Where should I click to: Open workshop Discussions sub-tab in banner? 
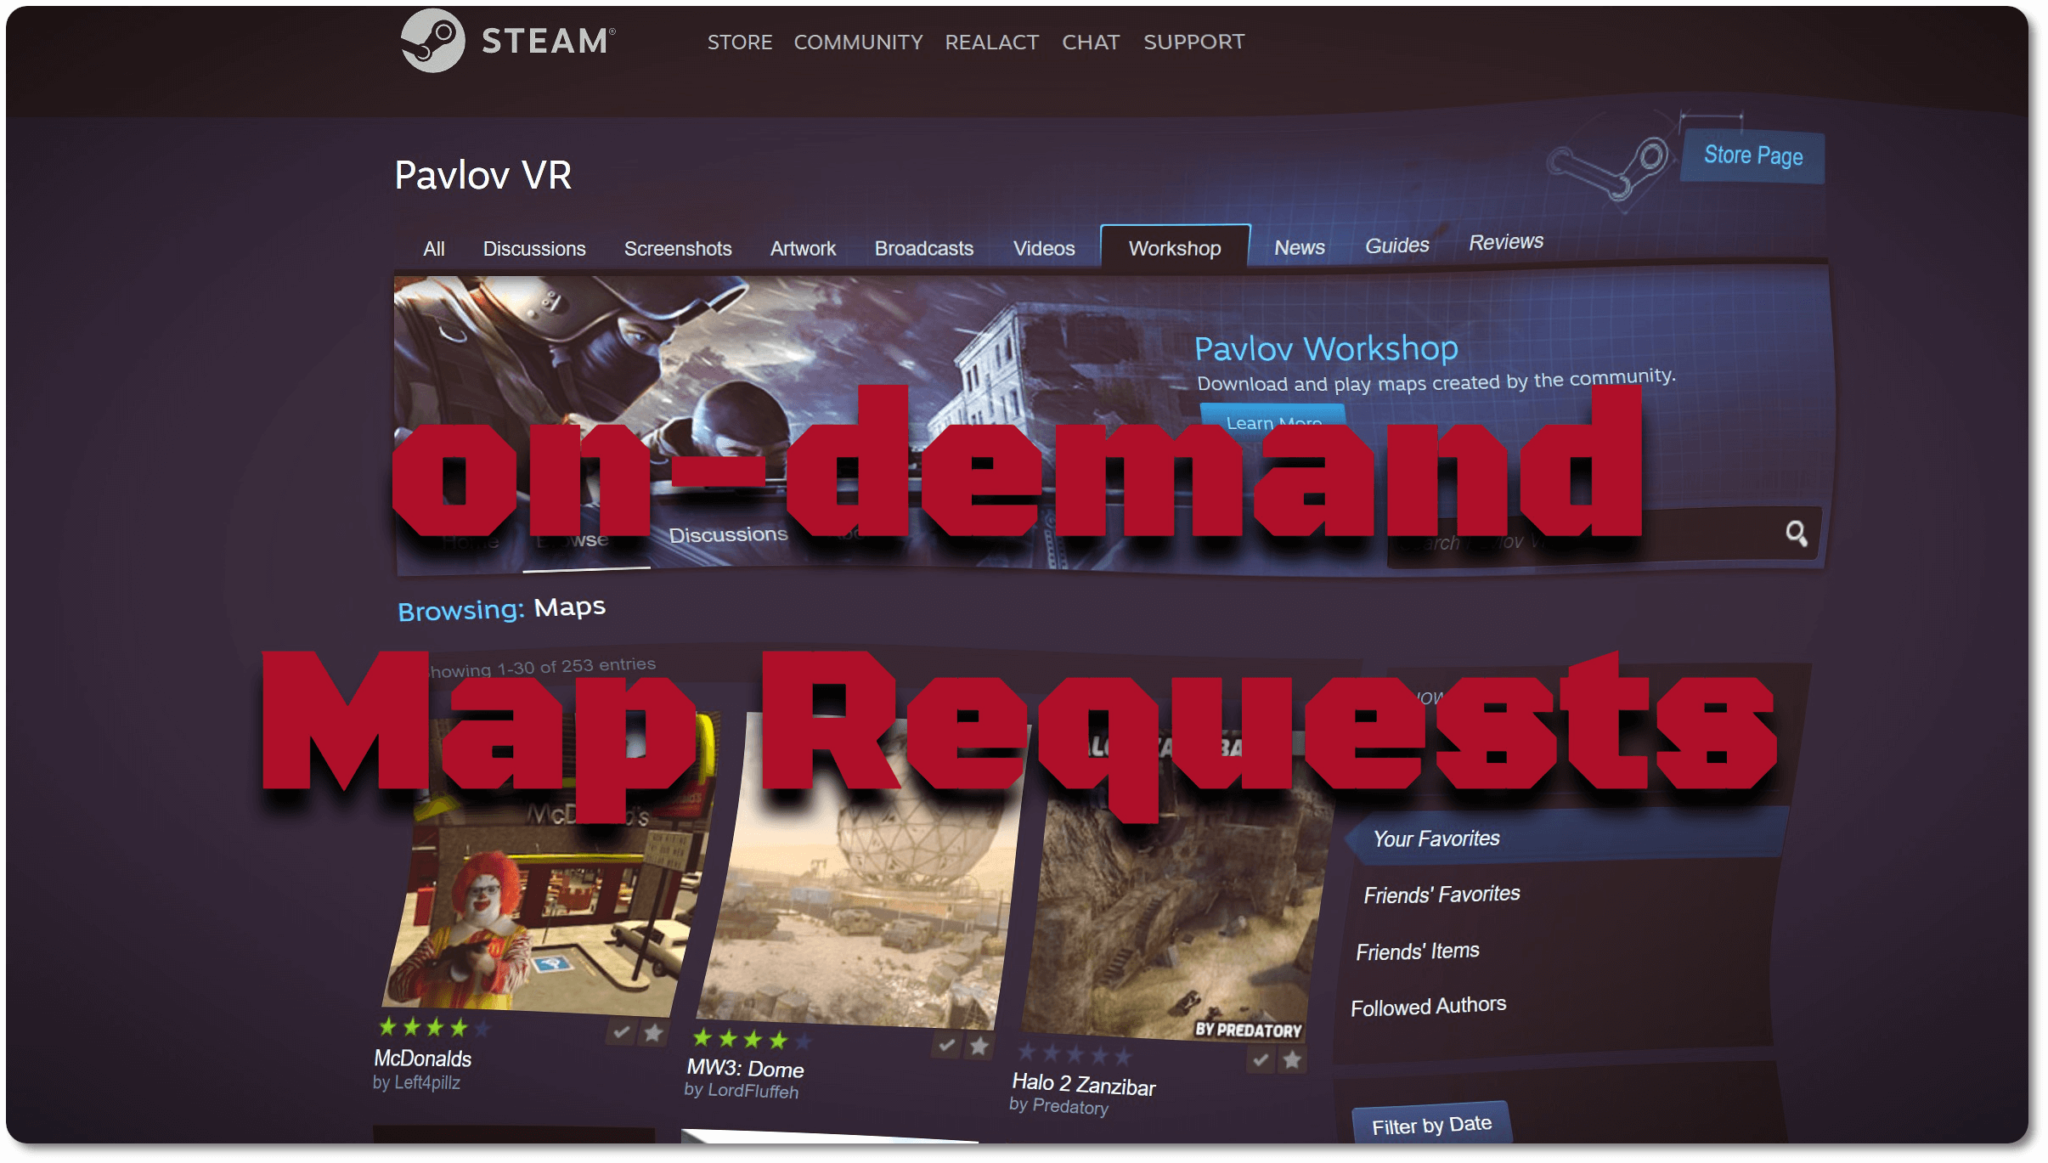point(728,535)
